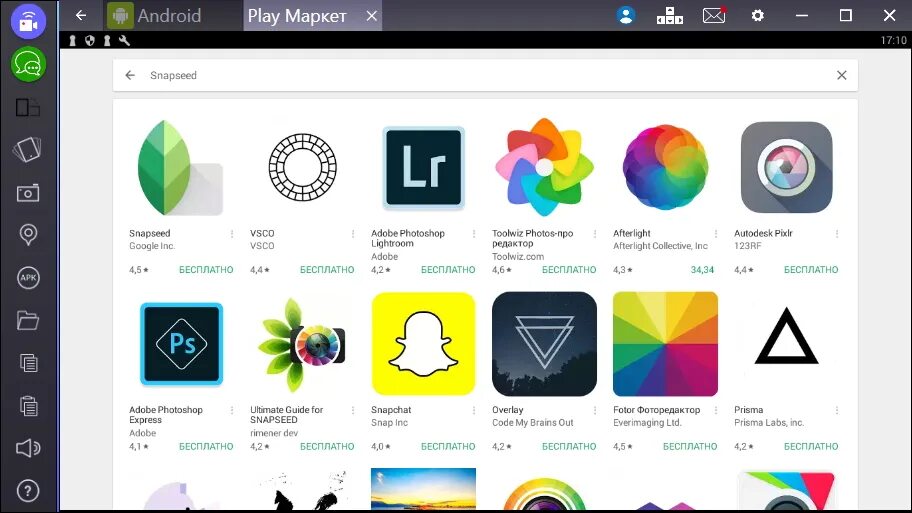Open Snapseed card overflow menu
Screen dimensions: 912x513
pos(232,234)
